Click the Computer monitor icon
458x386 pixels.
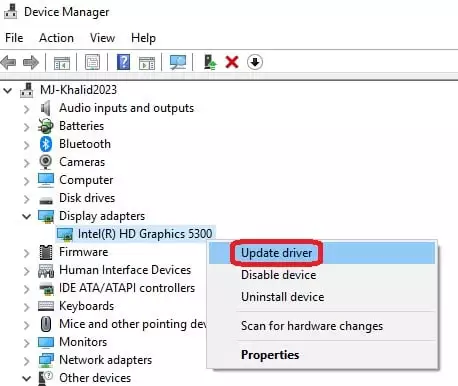[46, 180]
